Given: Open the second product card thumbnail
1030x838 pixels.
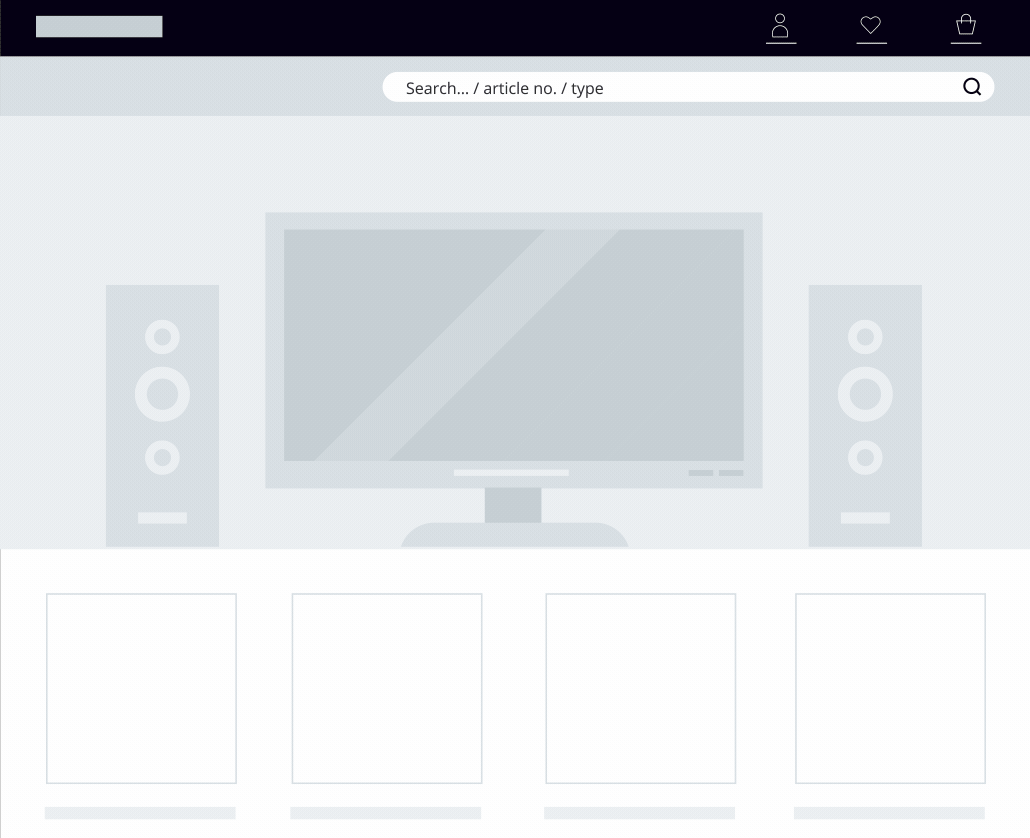Looking at the screenshot, I should click(387, 688).
